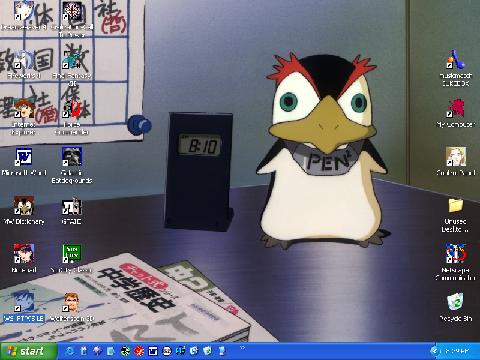This screenshot has width=480, height=360.
Task: Click the system tray clock
Action: (x=458, y=351)
